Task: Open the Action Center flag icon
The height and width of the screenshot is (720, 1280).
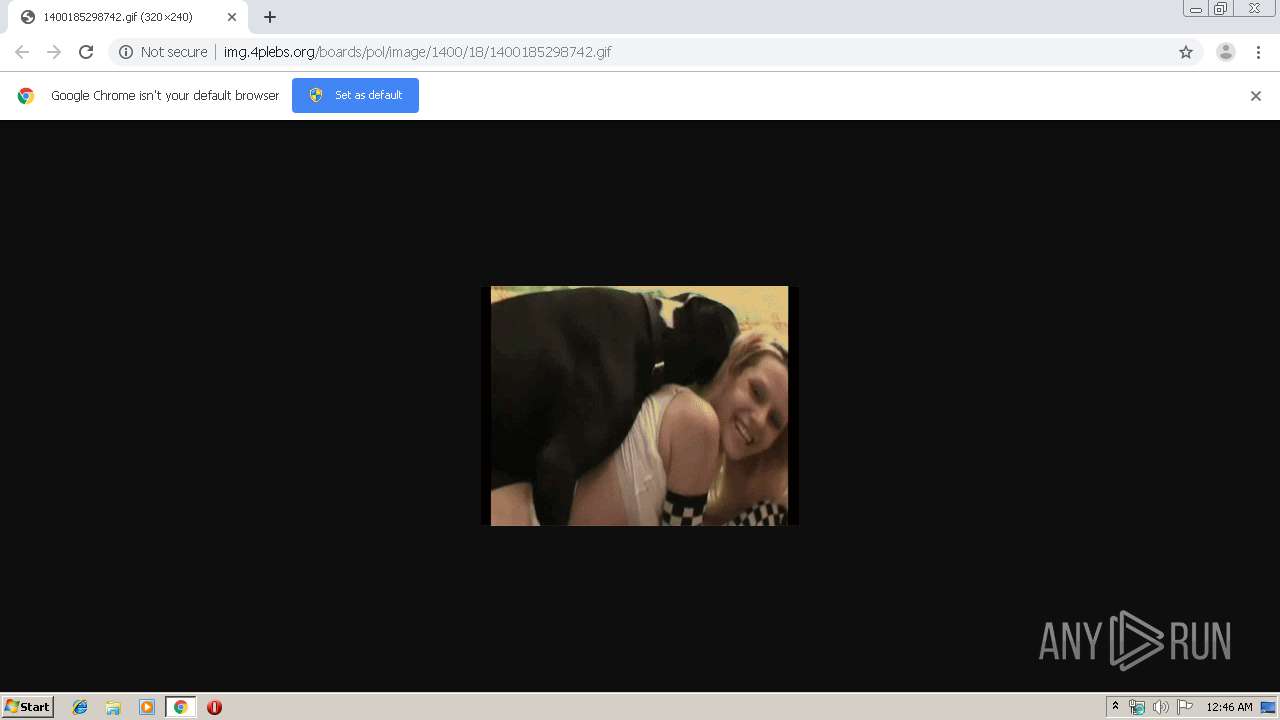Action: coord(1185,707)
